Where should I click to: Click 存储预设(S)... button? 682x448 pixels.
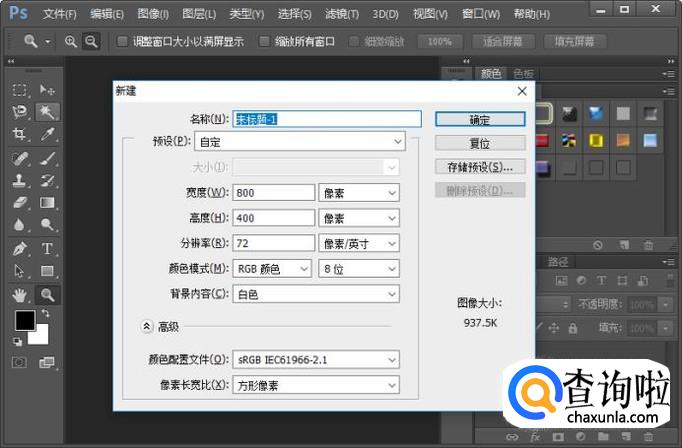[480, 167]
